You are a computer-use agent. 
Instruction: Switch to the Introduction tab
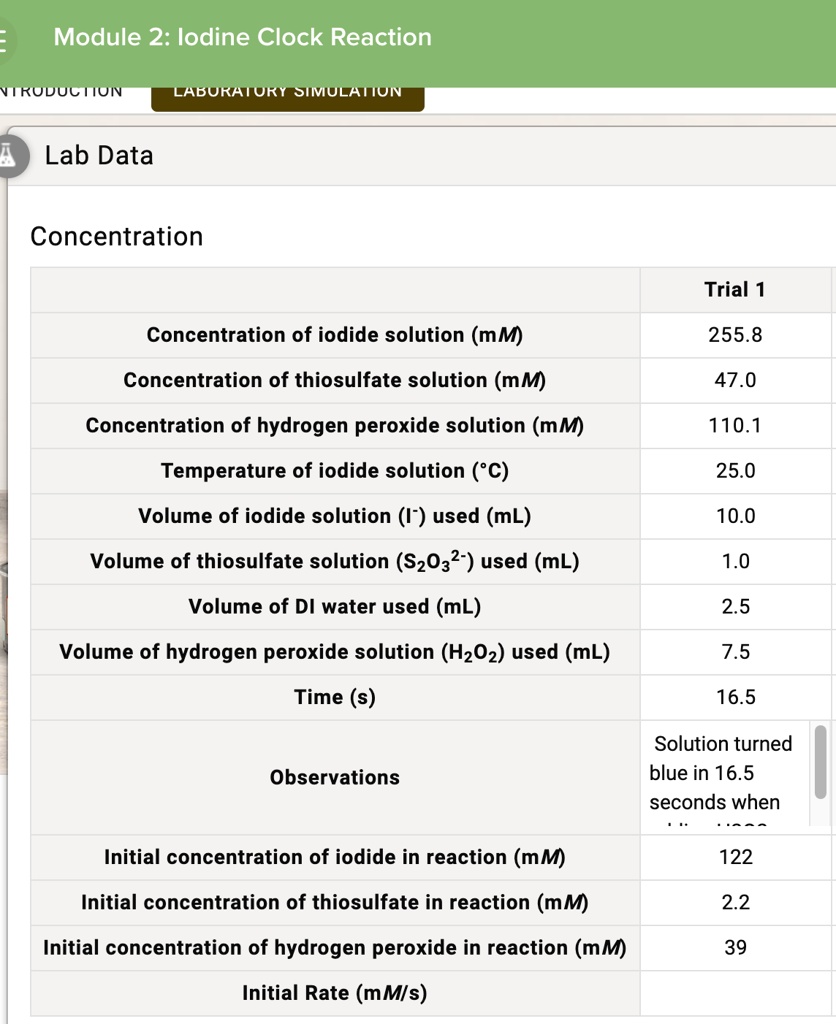[x=62, y=91]
